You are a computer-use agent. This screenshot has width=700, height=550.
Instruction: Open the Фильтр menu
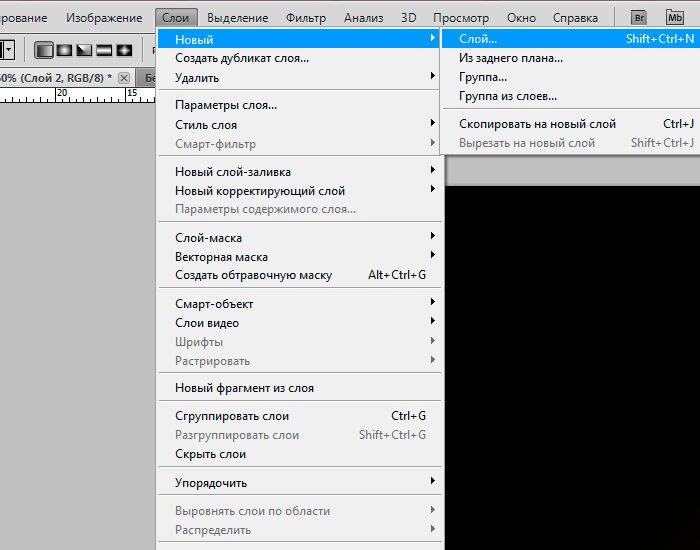click(x=305, y=18)
